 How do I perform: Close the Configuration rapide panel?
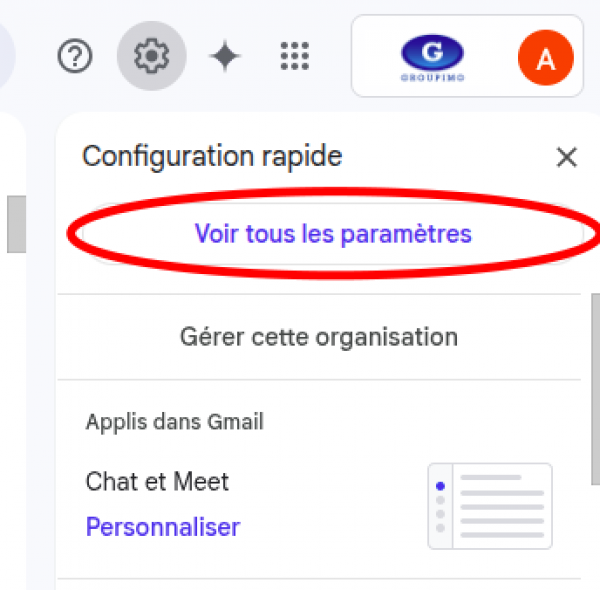[x=566, y=157]
